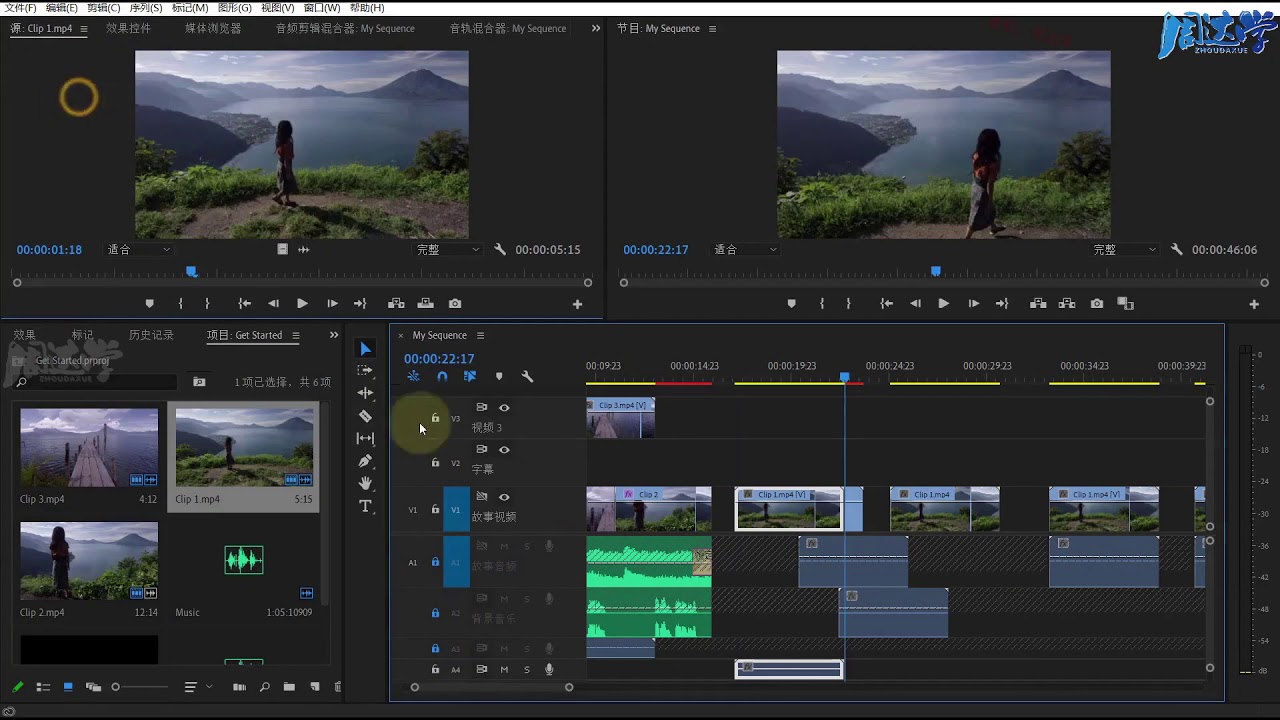Select the Track Select Forward tool
The width and height of the screenshot is (1280, 720).
[x=365, y=370]
